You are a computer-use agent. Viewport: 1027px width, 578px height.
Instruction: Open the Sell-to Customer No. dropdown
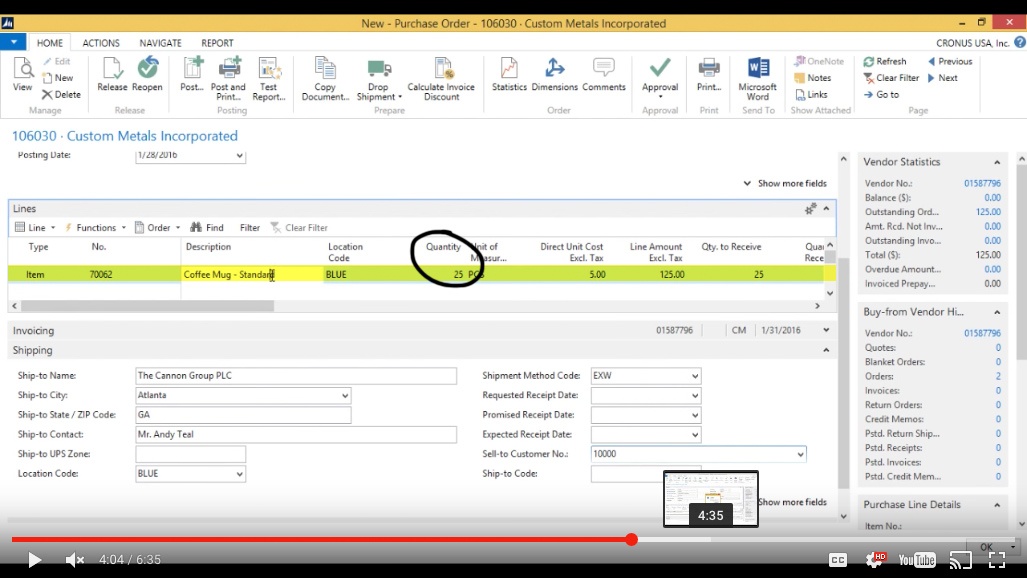tap(800, 454)
